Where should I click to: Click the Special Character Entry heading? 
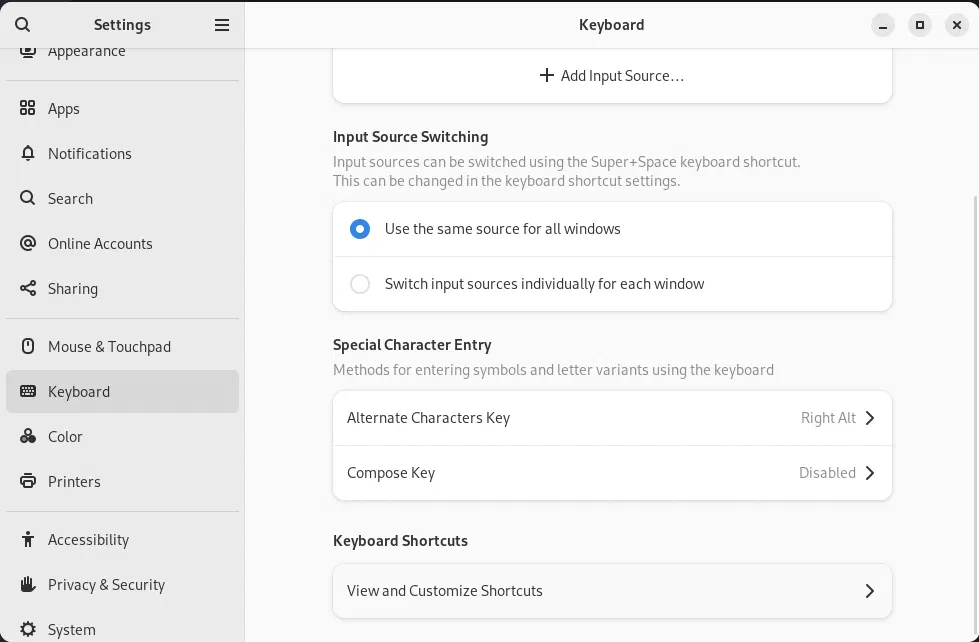[x=412, y=345]
